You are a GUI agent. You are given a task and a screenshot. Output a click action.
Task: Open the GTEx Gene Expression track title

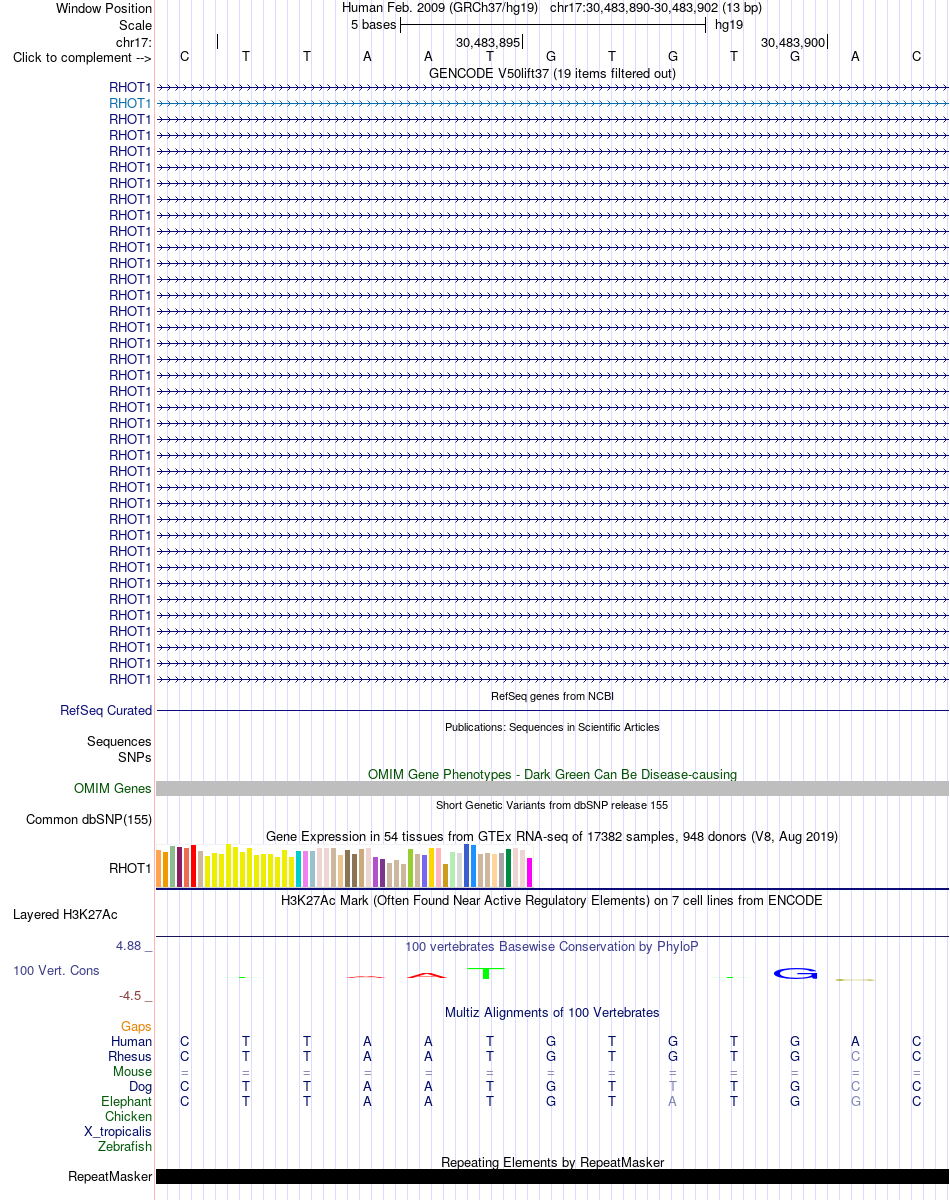[552, 836]
